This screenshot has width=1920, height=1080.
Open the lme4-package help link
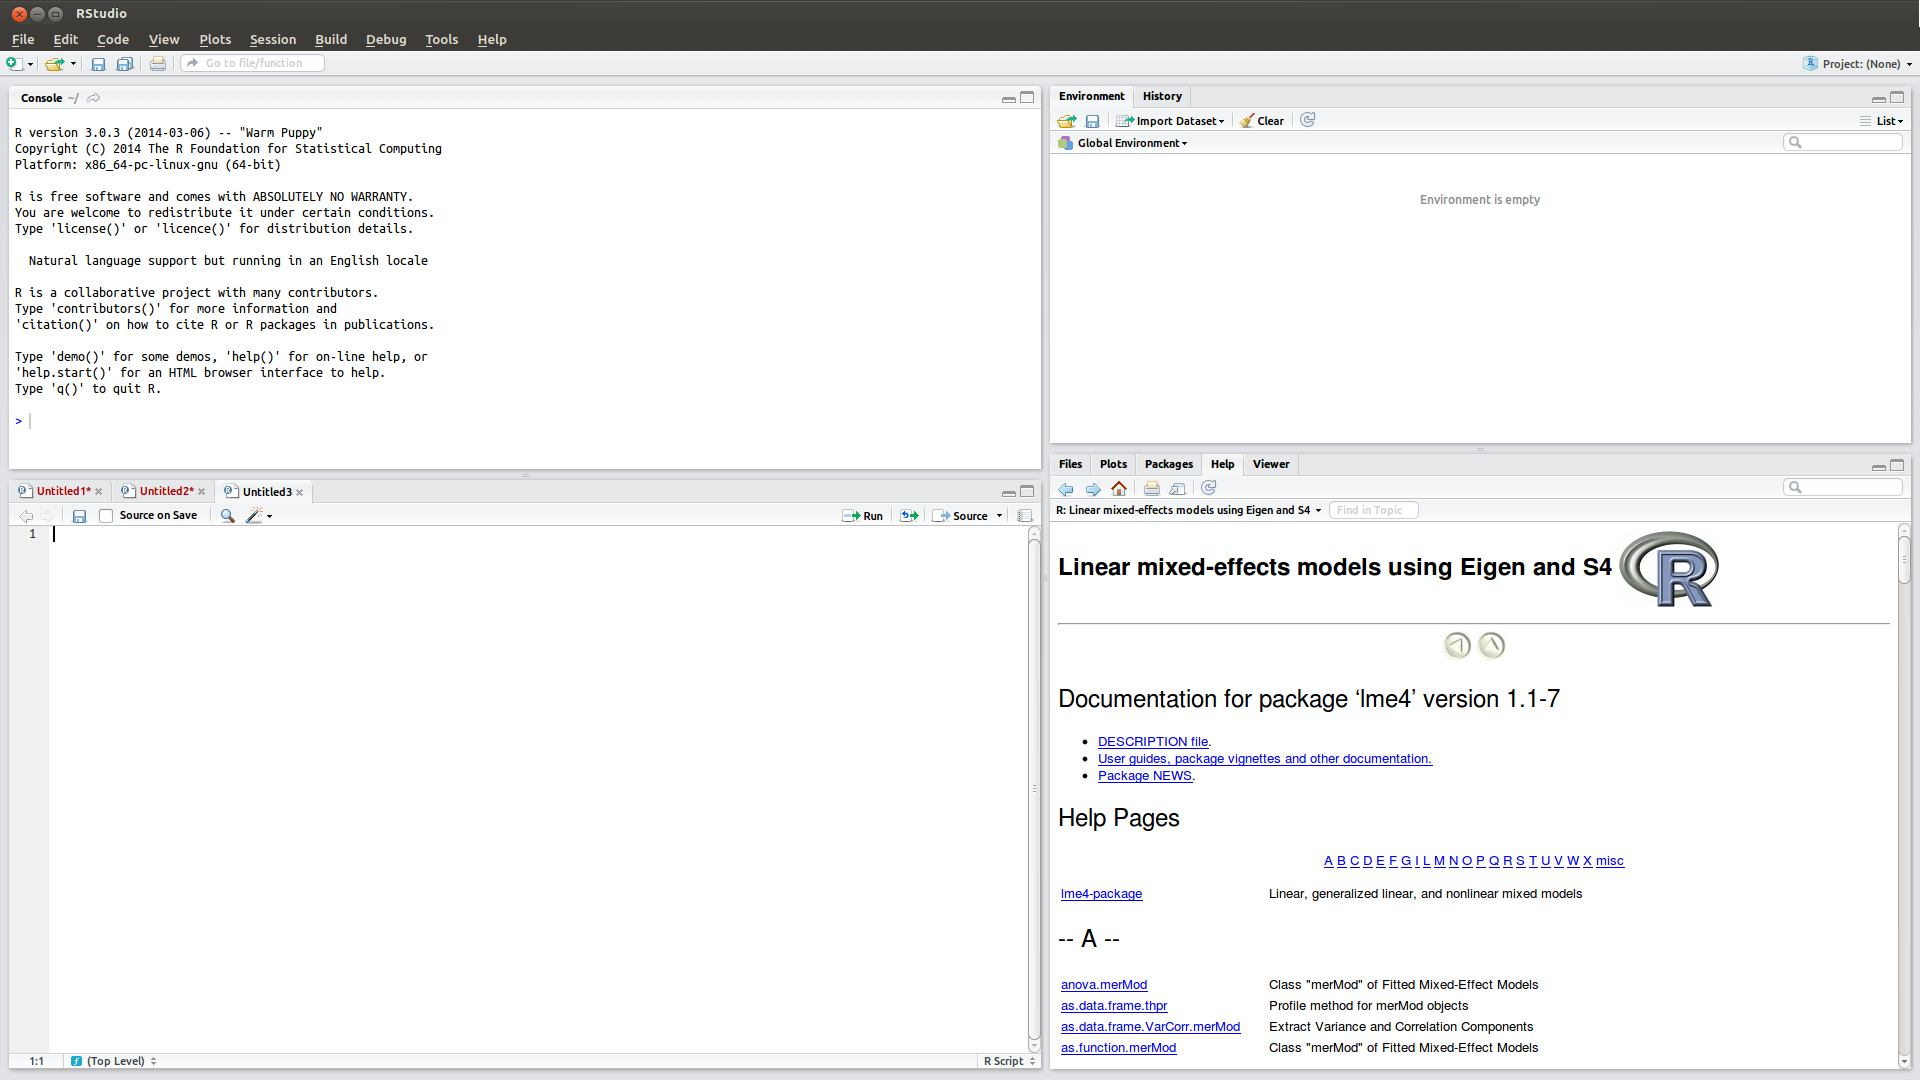[x=1101, y=894]
